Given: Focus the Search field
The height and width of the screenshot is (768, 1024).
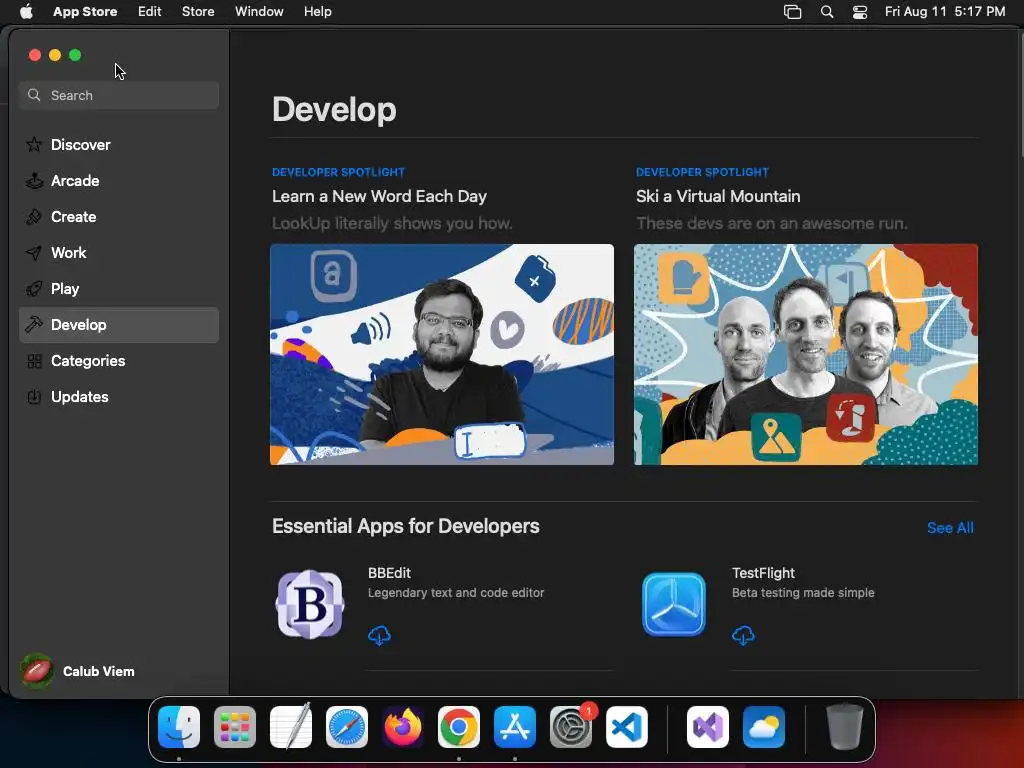Looking at the screenshot, I should (119, 95).
